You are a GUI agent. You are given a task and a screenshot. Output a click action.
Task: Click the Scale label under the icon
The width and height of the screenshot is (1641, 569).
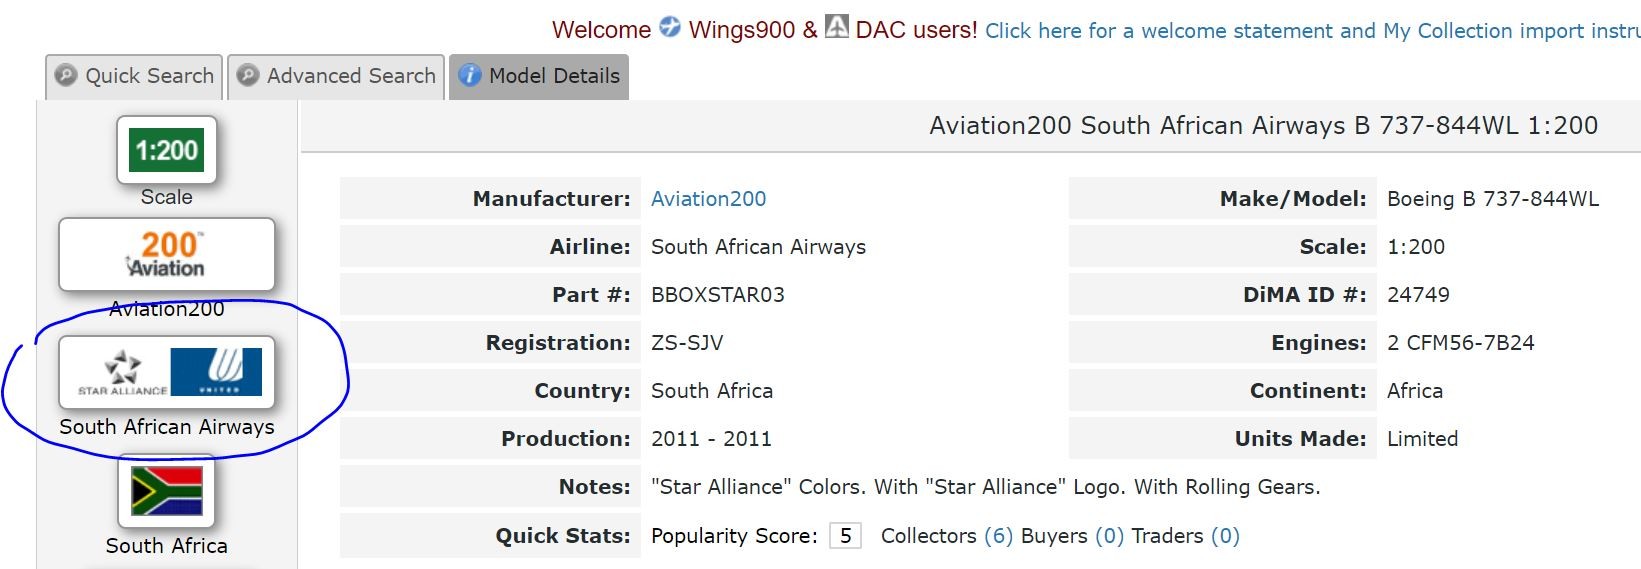coord(166,197)
